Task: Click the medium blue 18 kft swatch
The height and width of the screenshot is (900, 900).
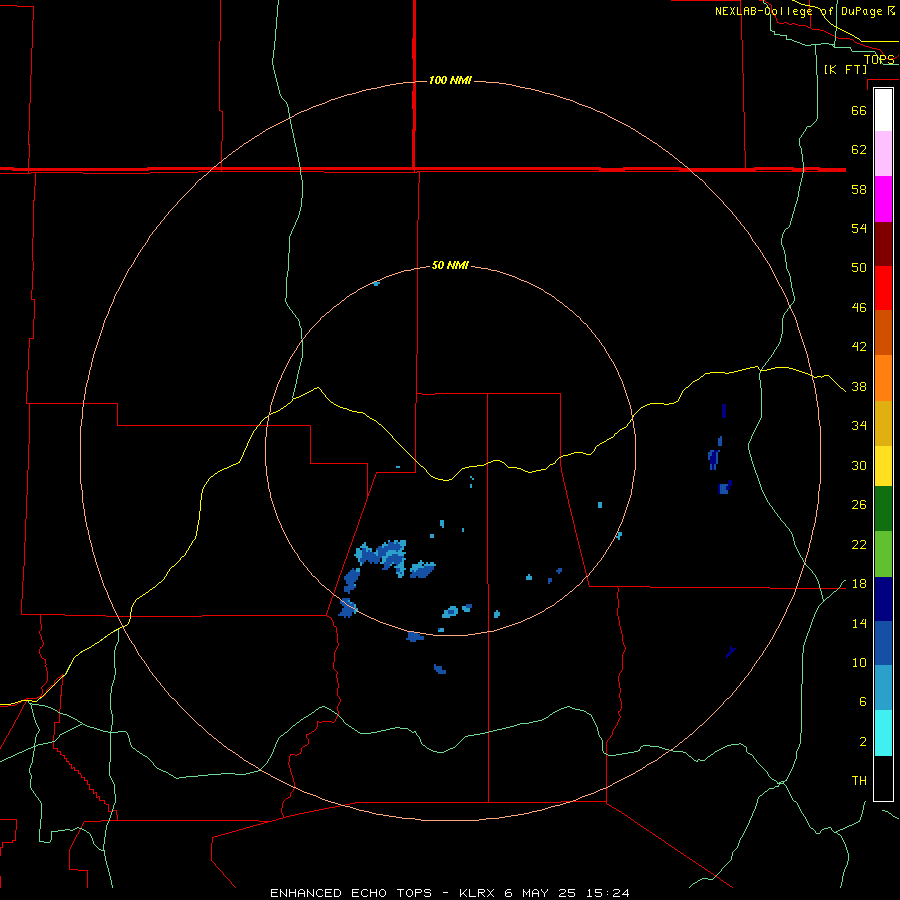Action: point(883,642)
